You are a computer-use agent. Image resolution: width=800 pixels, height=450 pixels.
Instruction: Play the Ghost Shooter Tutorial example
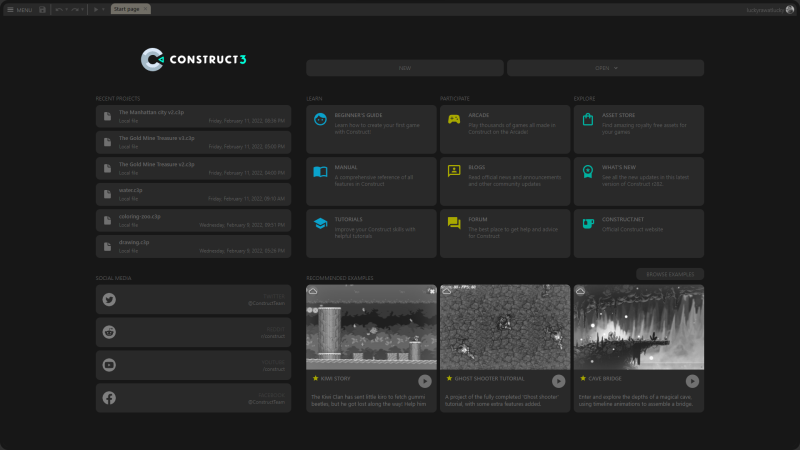pos(558,381)
